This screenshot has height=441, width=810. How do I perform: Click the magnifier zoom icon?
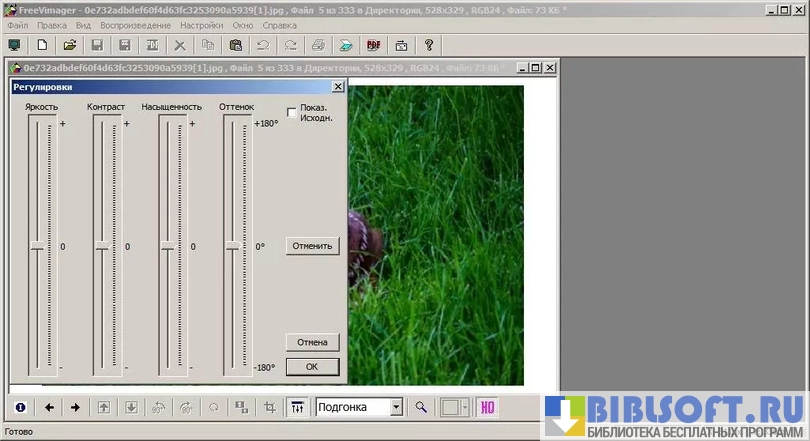422,407
